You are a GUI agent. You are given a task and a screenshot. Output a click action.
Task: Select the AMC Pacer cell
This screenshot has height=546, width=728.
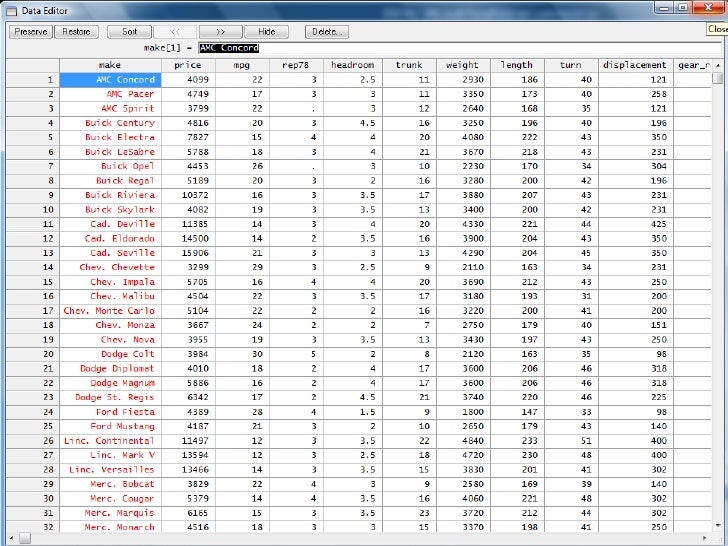click(110, 94)
